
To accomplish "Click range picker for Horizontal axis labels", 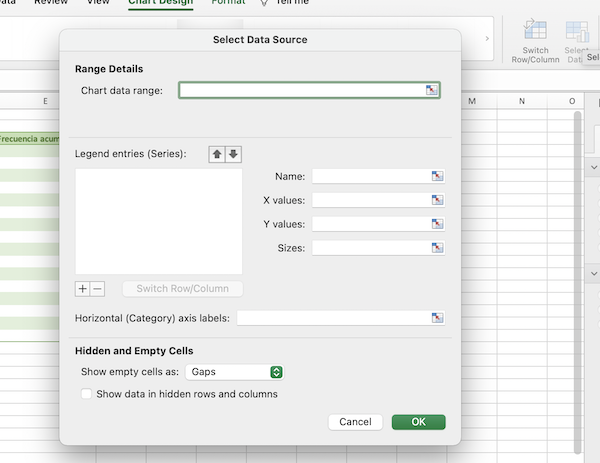I will (x=437, y=318).
